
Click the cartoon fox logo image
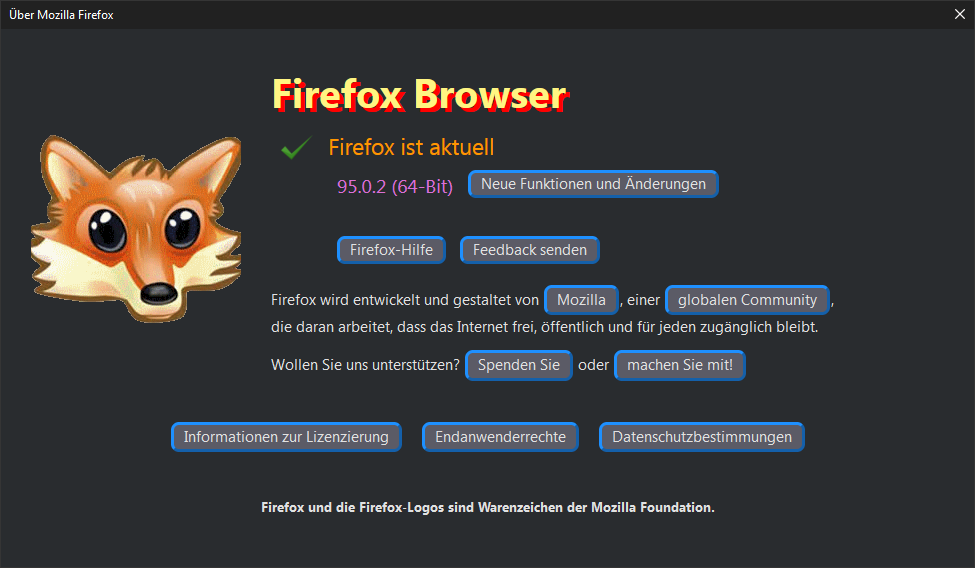pyautogui.click(x=136, y=228)
